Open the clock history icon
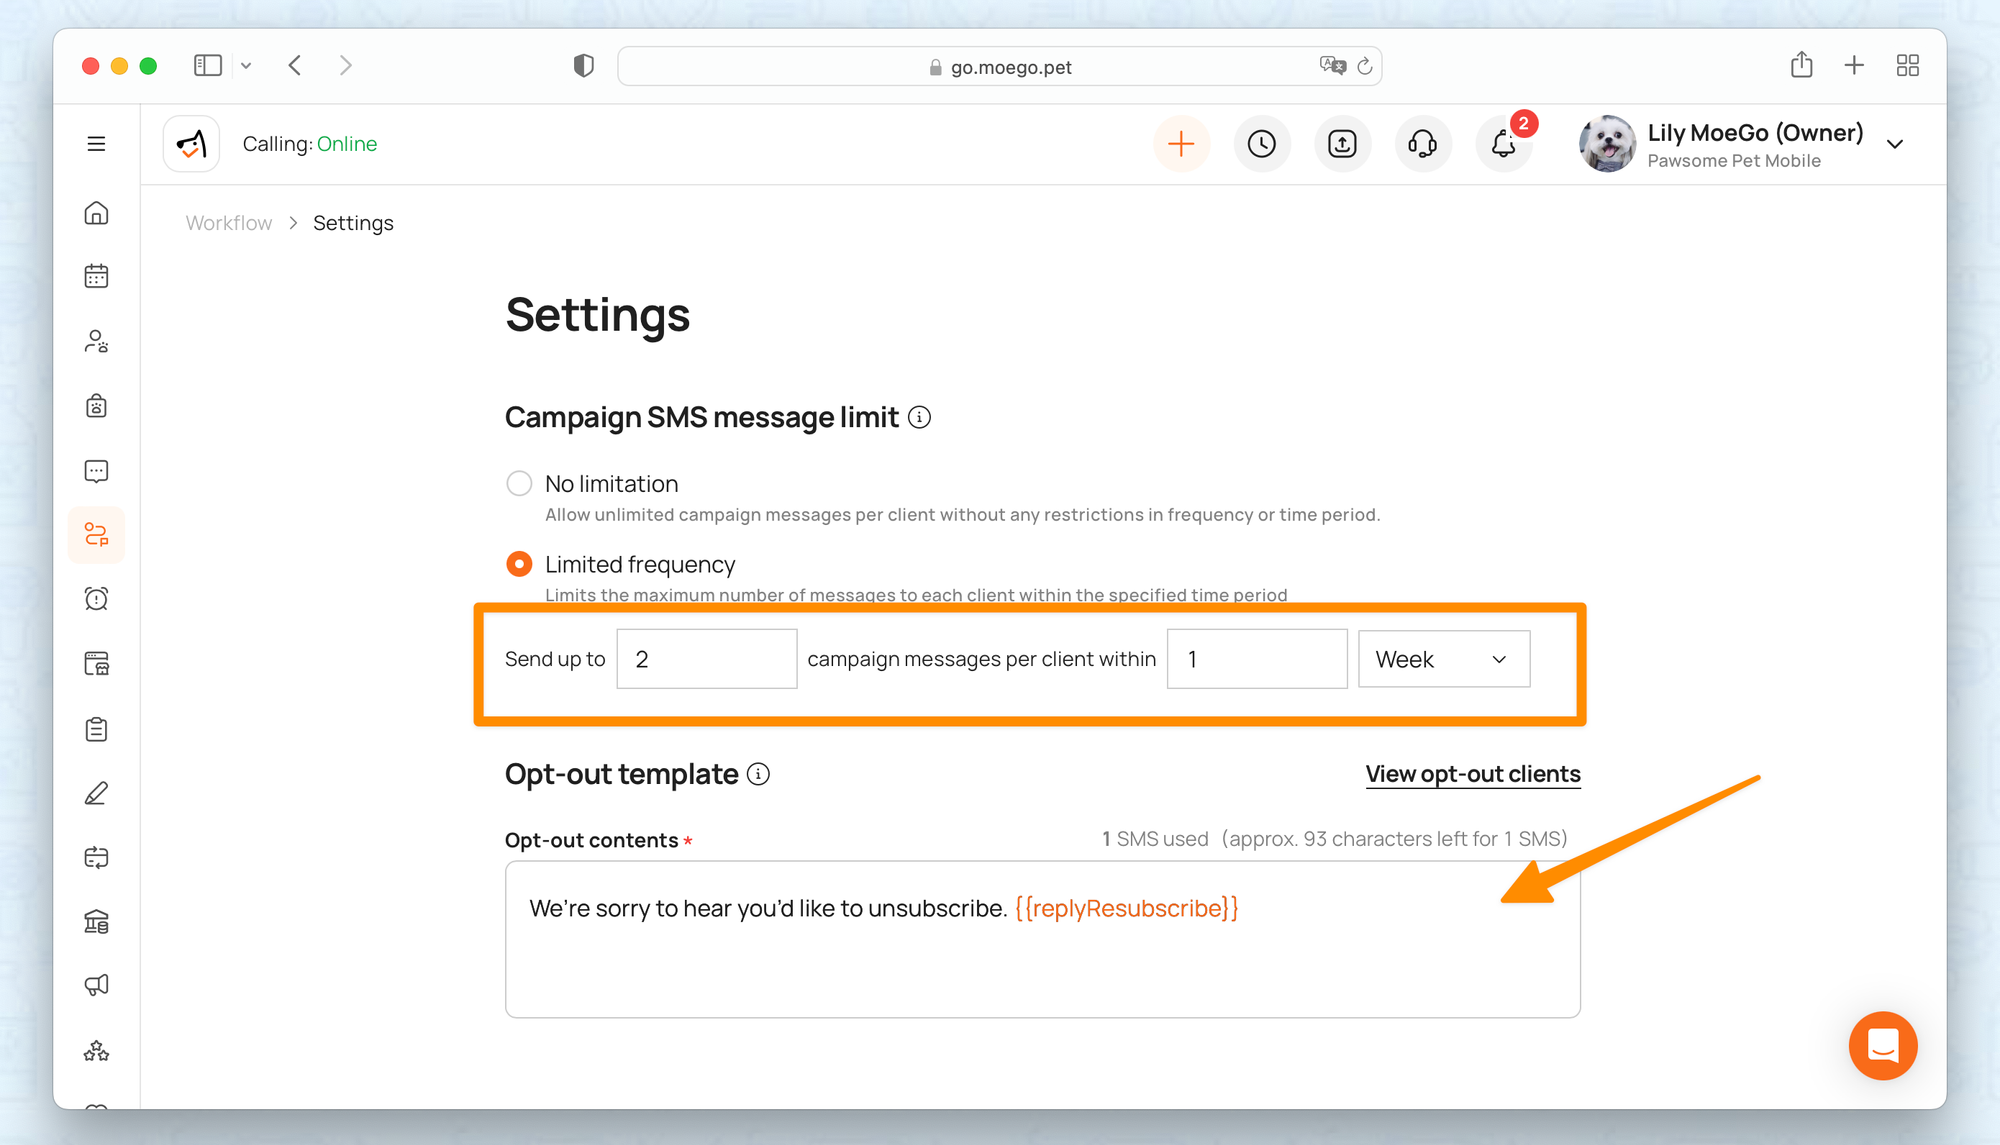Screen dimensions: 2000x1145 click(1262, 144)
